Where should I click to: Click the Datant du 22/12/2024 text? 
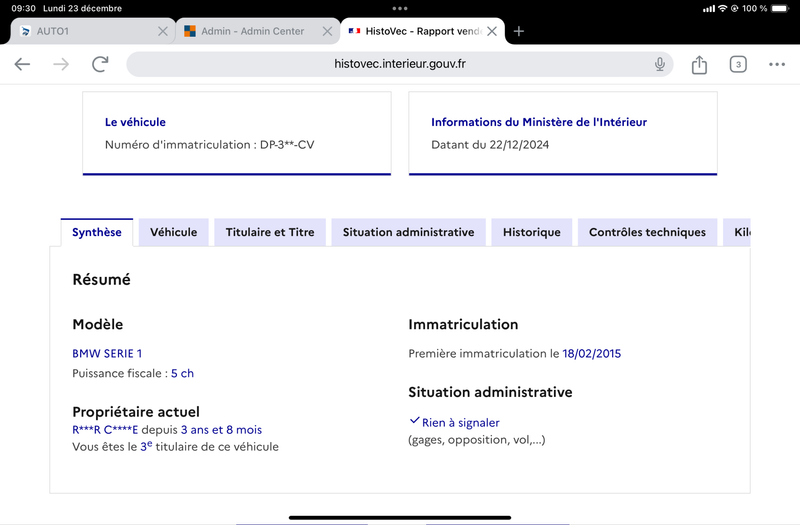pos(490,145)
